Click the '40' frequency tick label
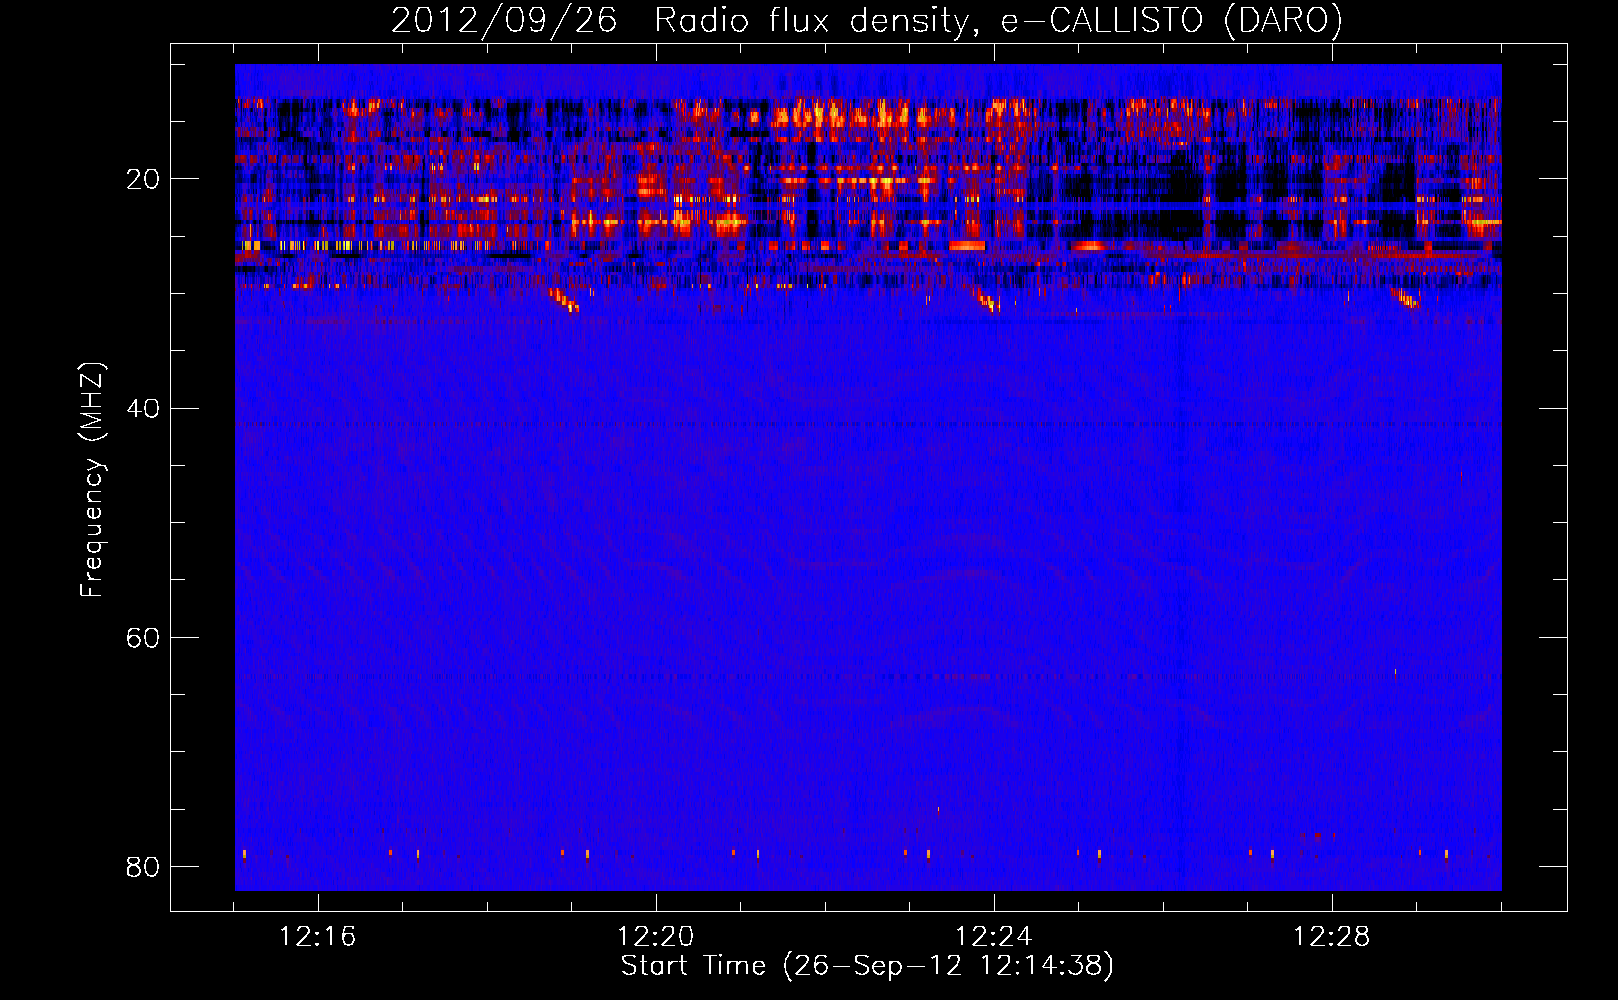 point(143,408)
